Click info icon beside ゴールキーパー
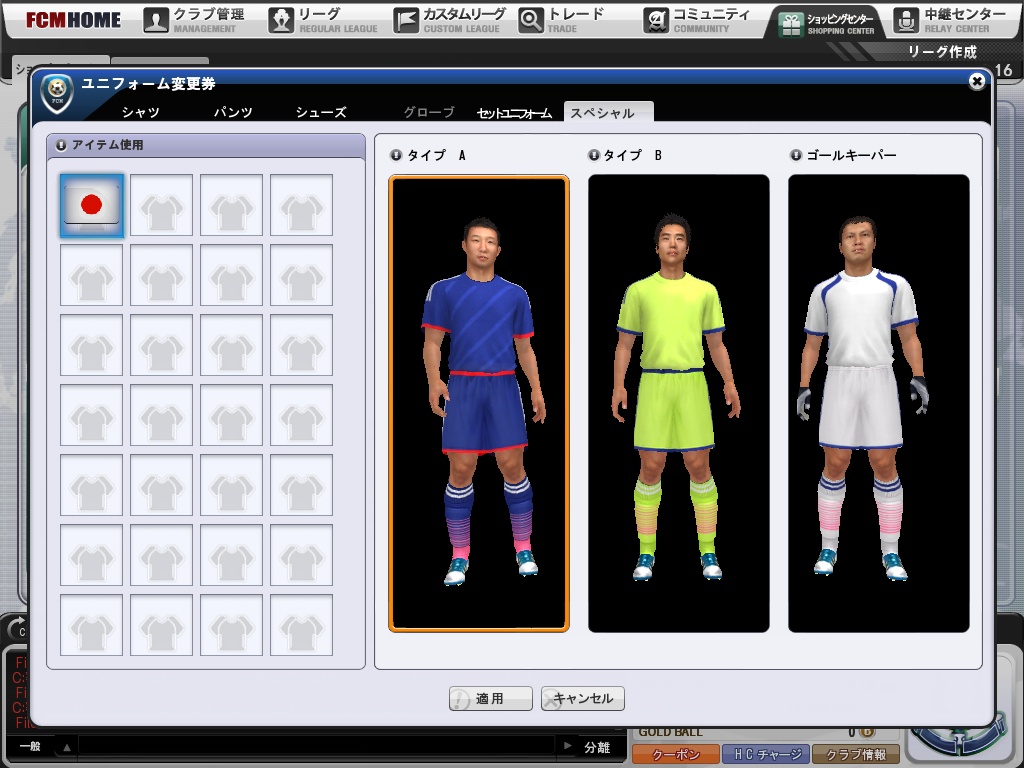 tap(795, 155)
